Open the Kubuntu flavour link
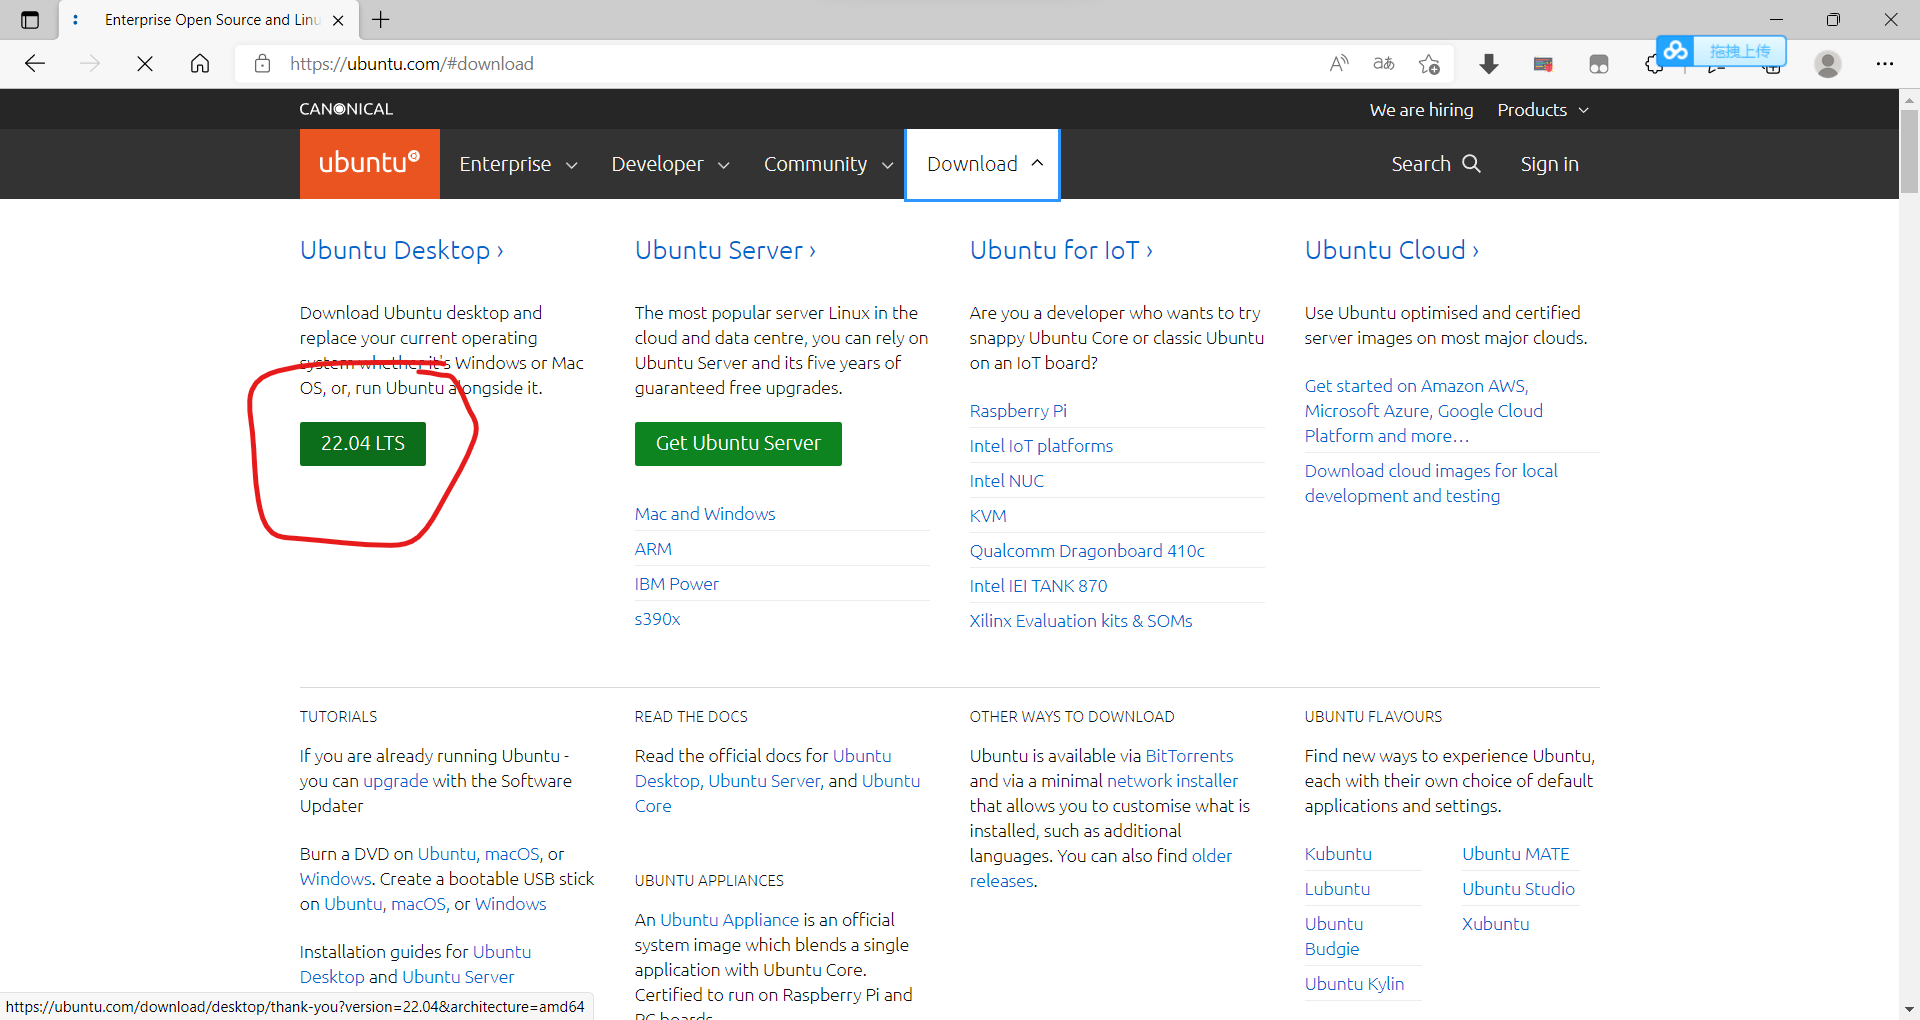The width and height of the screenshot is (1920, 1020). point(1338,854)
